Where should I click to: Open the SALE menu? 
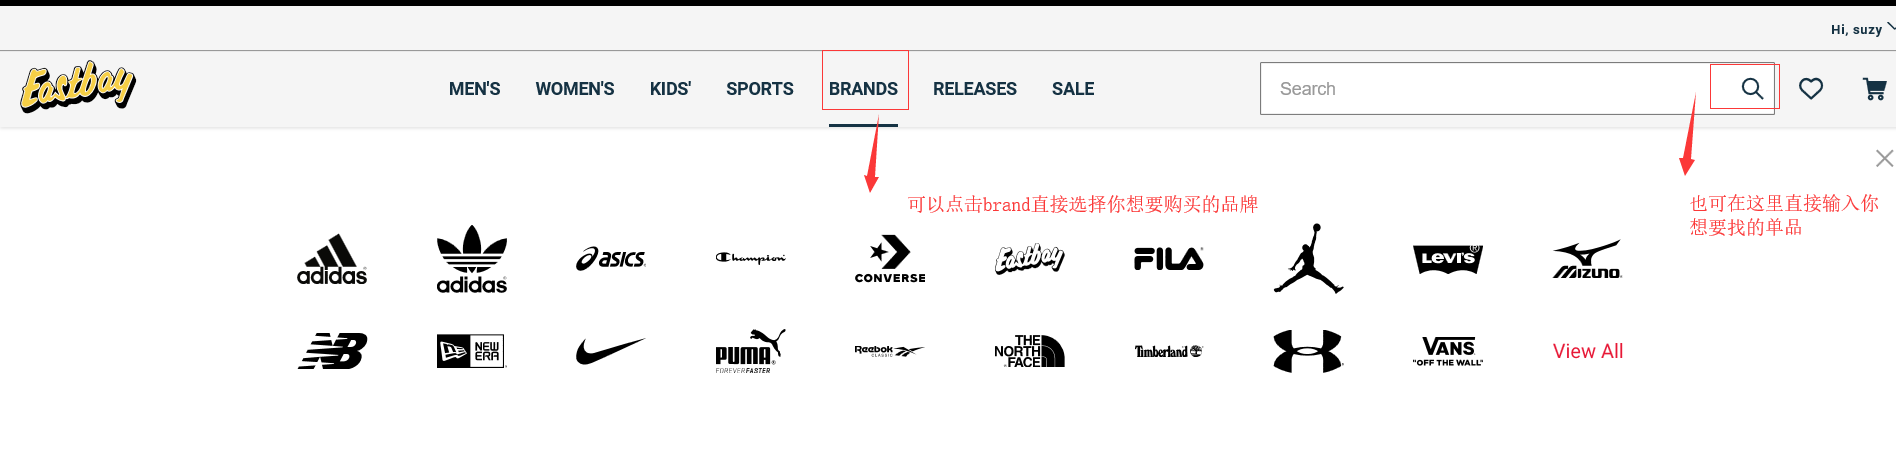(x=1073, y=89)
